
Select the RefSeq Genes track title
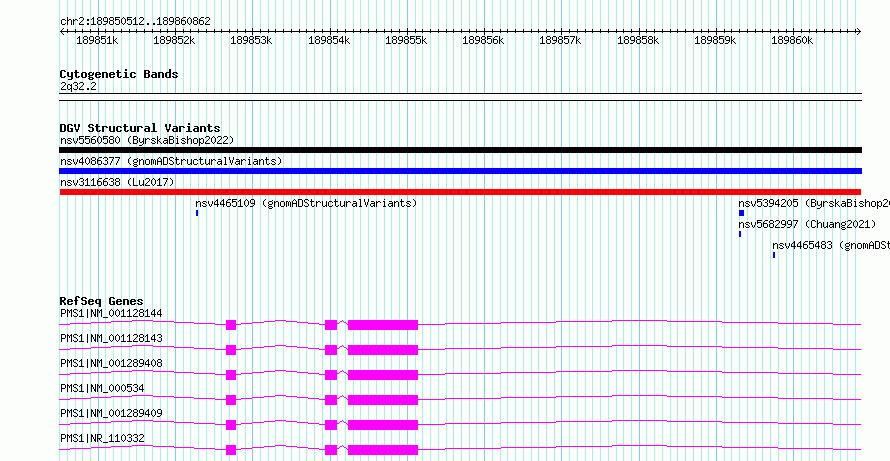tap(102, 301)
